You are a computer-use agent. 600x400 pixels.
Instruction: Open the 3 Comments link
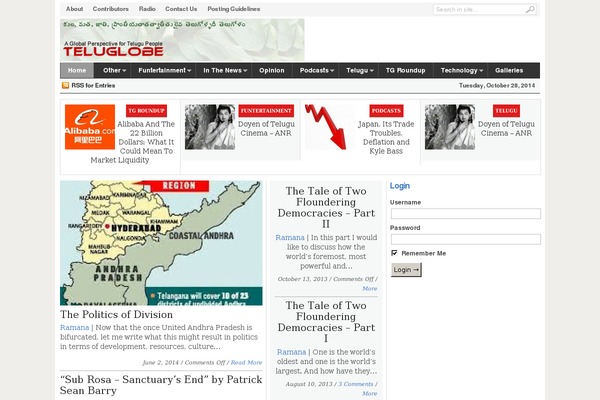pyautogui.click(x=355, y=384)
